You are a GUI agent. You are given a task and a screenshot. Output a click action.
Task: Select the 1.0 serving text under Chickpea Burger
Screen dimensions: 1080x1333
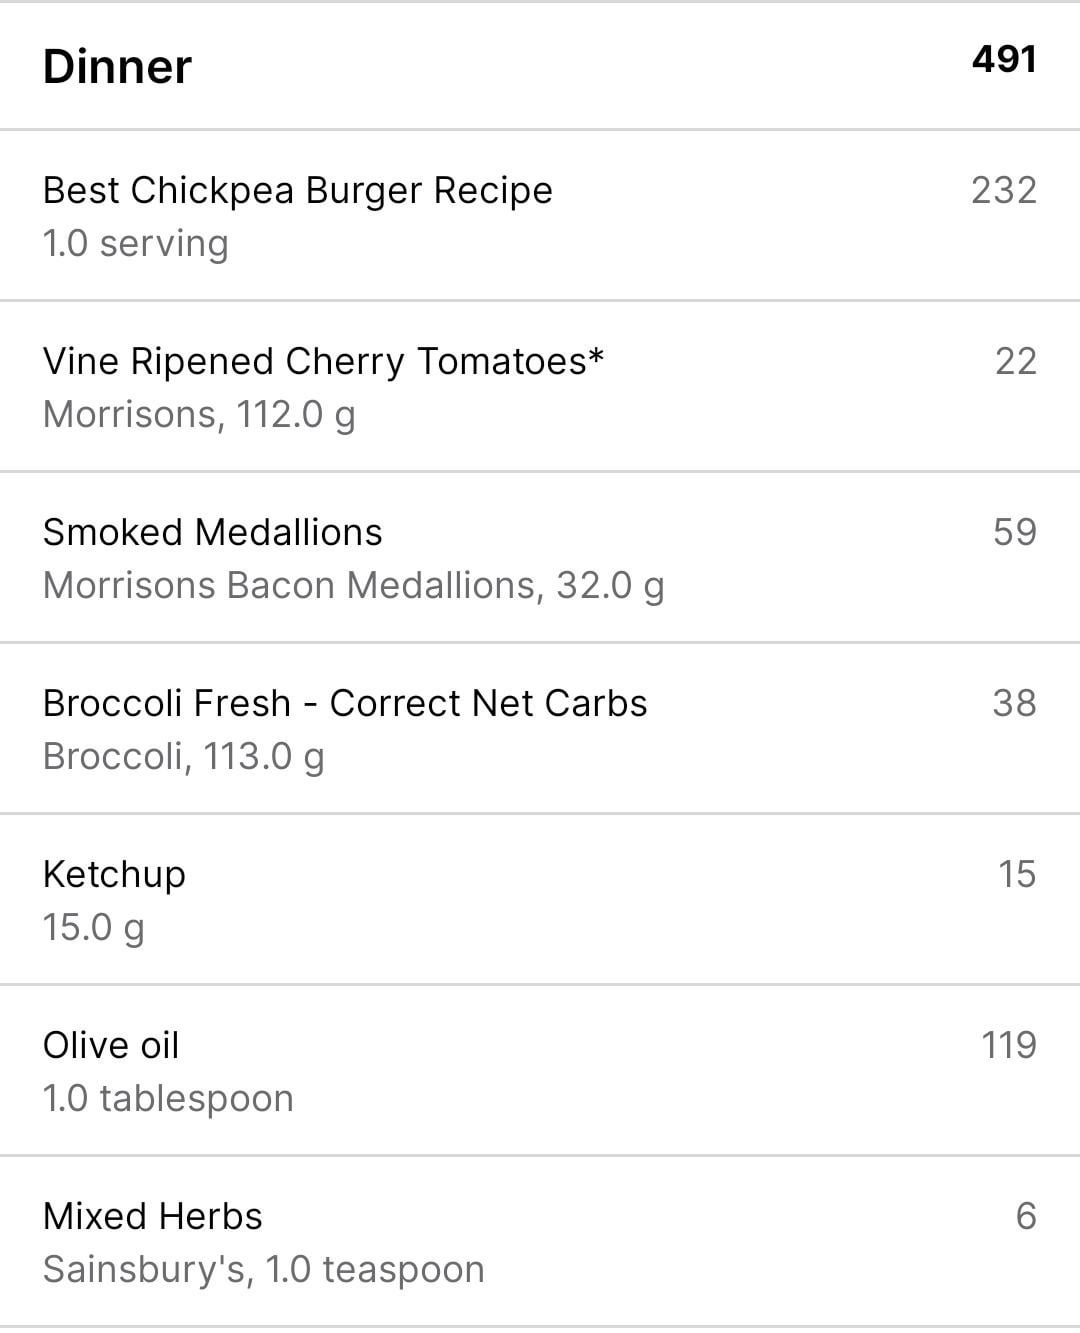135,244
